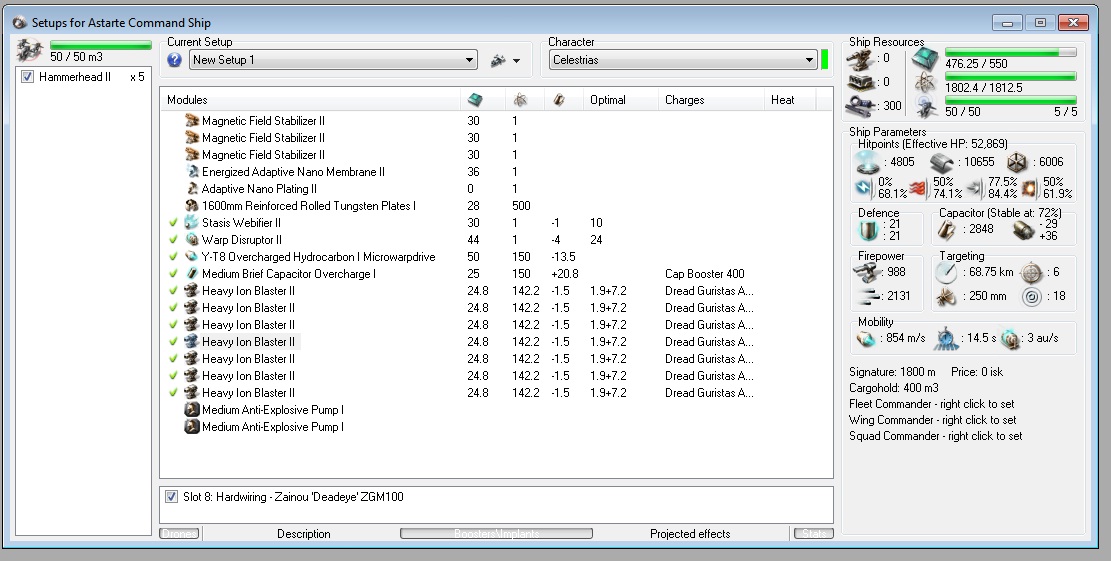Click the Medium Brief Capacitor Overcharge icon

pyautogui.click(x=192, y=273)
